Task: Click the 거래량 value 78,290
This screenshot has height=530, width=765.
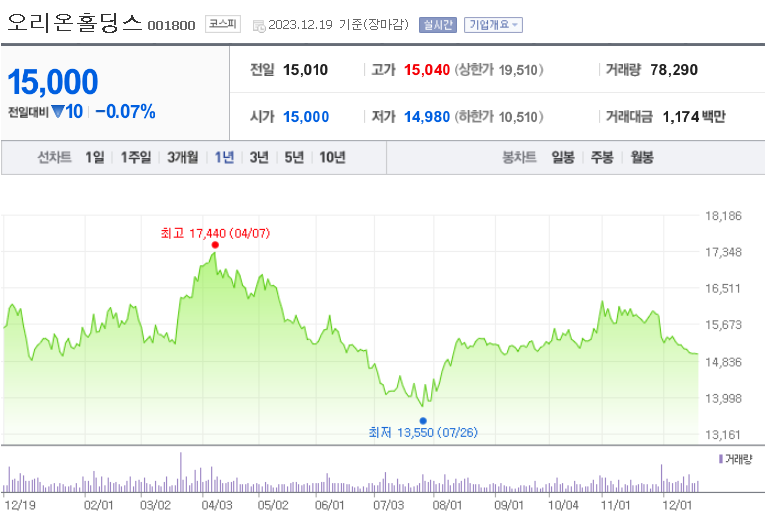Action: pyautogui.click(x=674, y=70)
